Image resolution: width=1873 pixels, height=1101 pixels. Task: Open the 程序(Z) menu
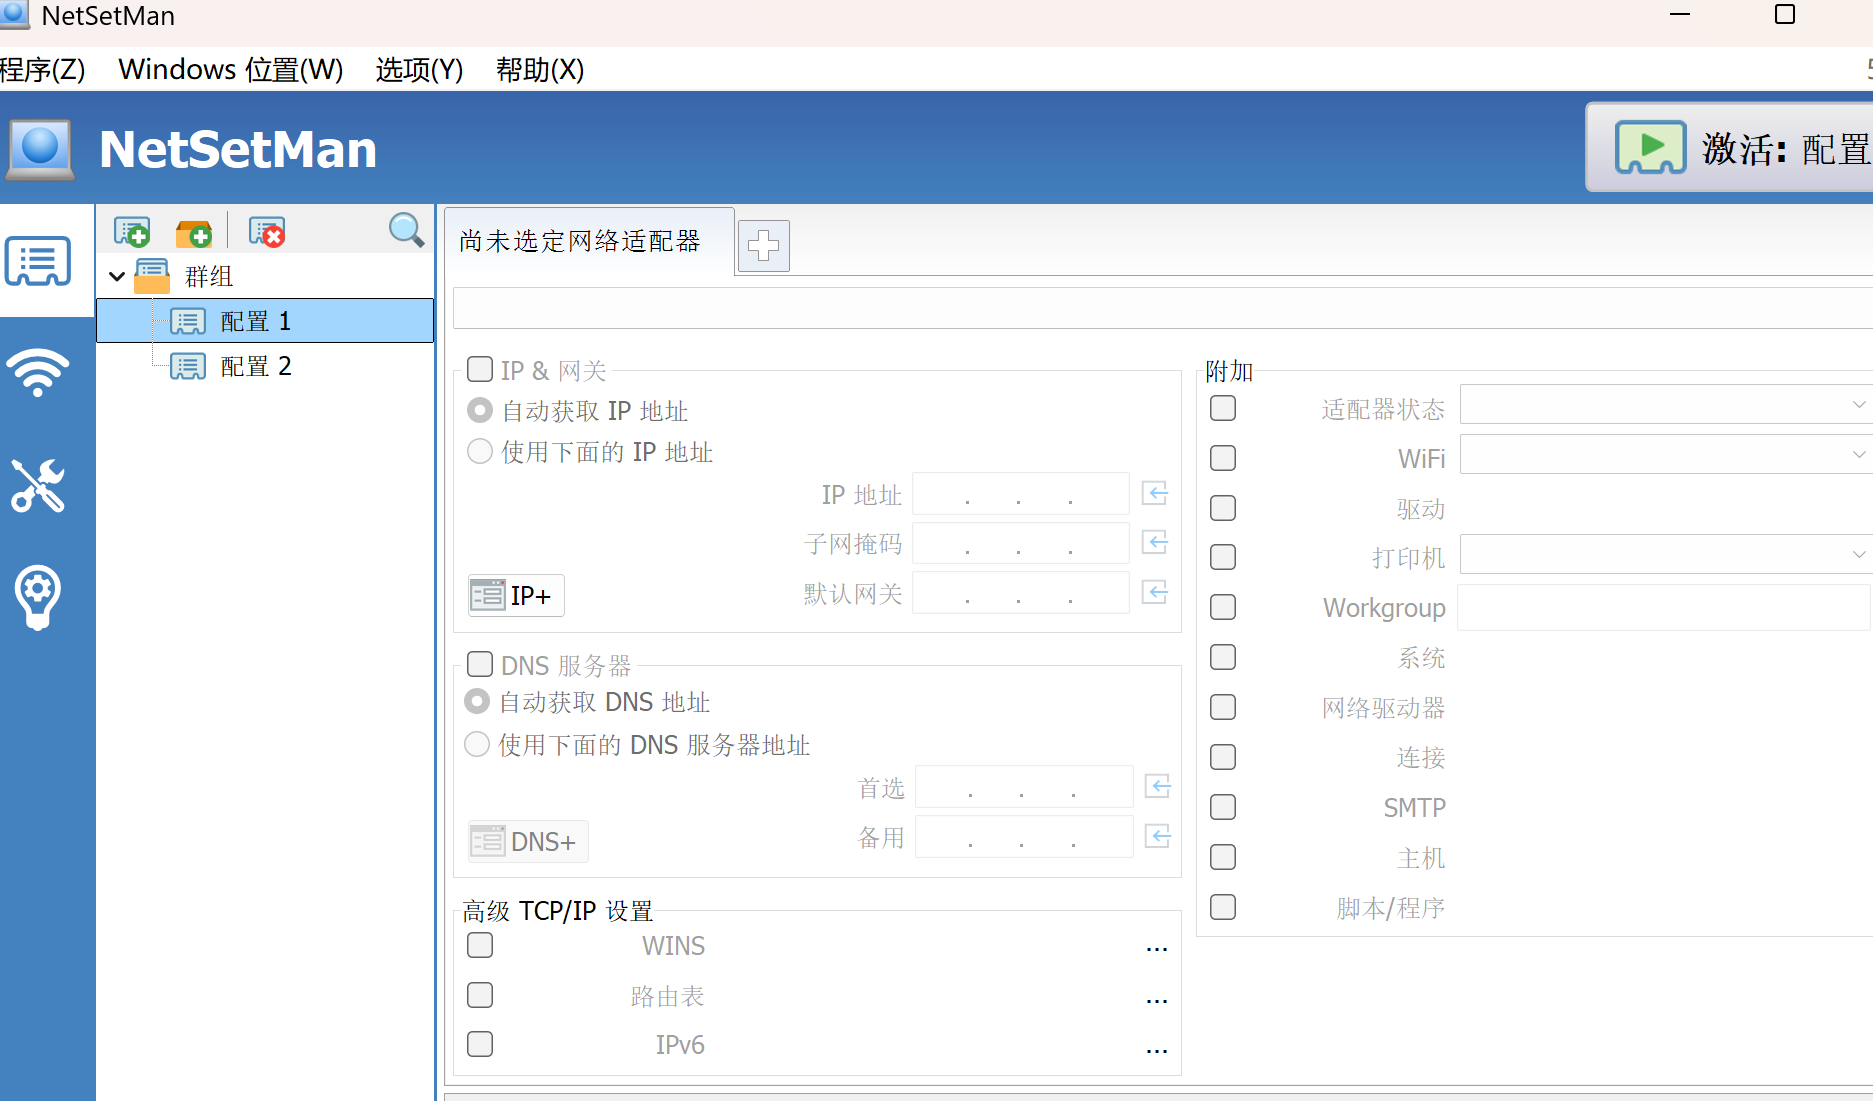(x=42, y=70)
